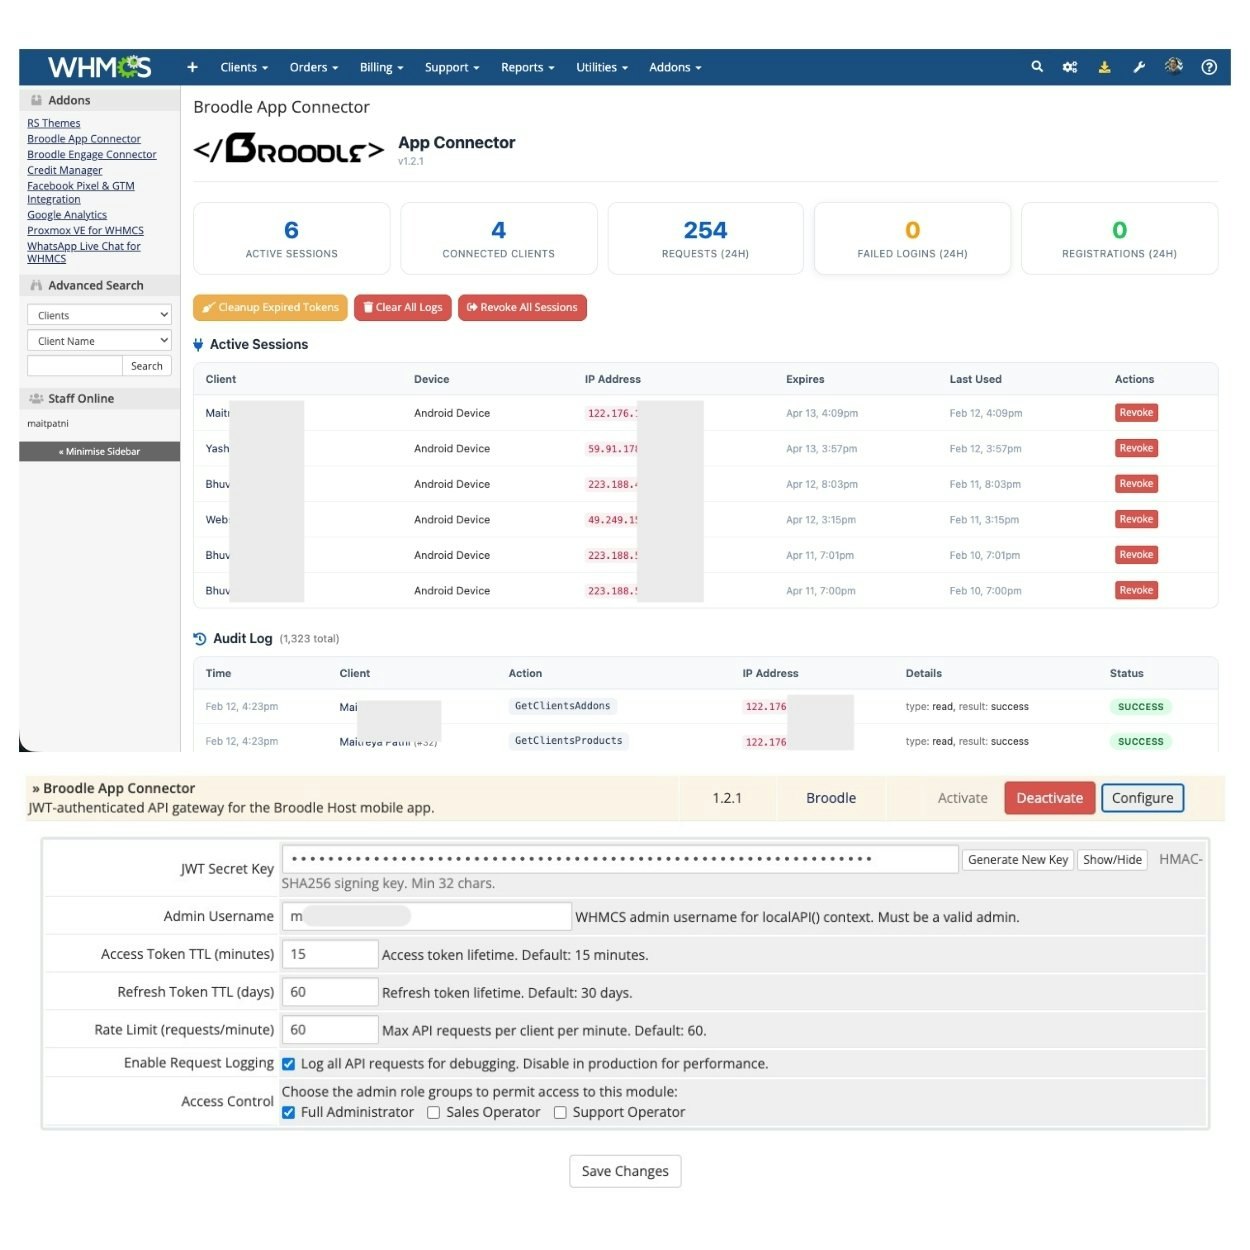Open the global search magnifying glass icon
The height and width of the screenshot is (1250, 1250).
click(x=1036, y=67)
